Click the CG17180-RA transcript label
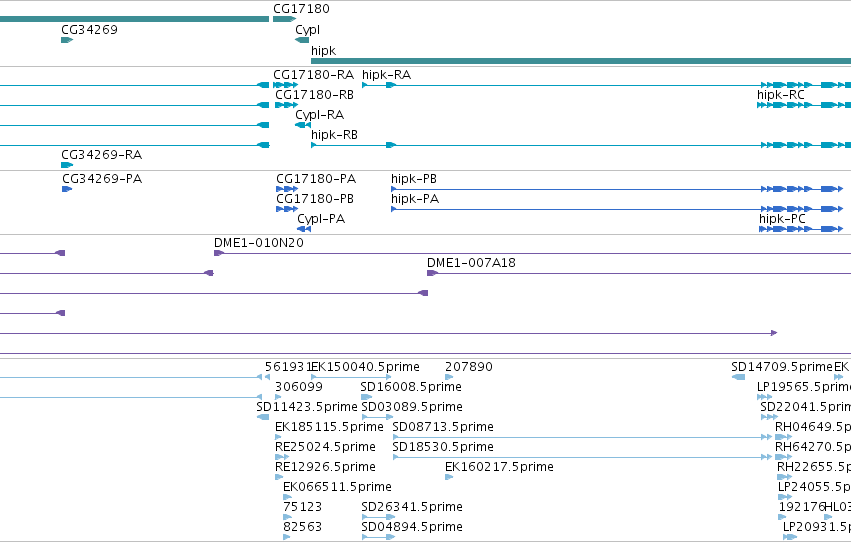Viewport: 851px width, 542px height. (x=313, y=75)
